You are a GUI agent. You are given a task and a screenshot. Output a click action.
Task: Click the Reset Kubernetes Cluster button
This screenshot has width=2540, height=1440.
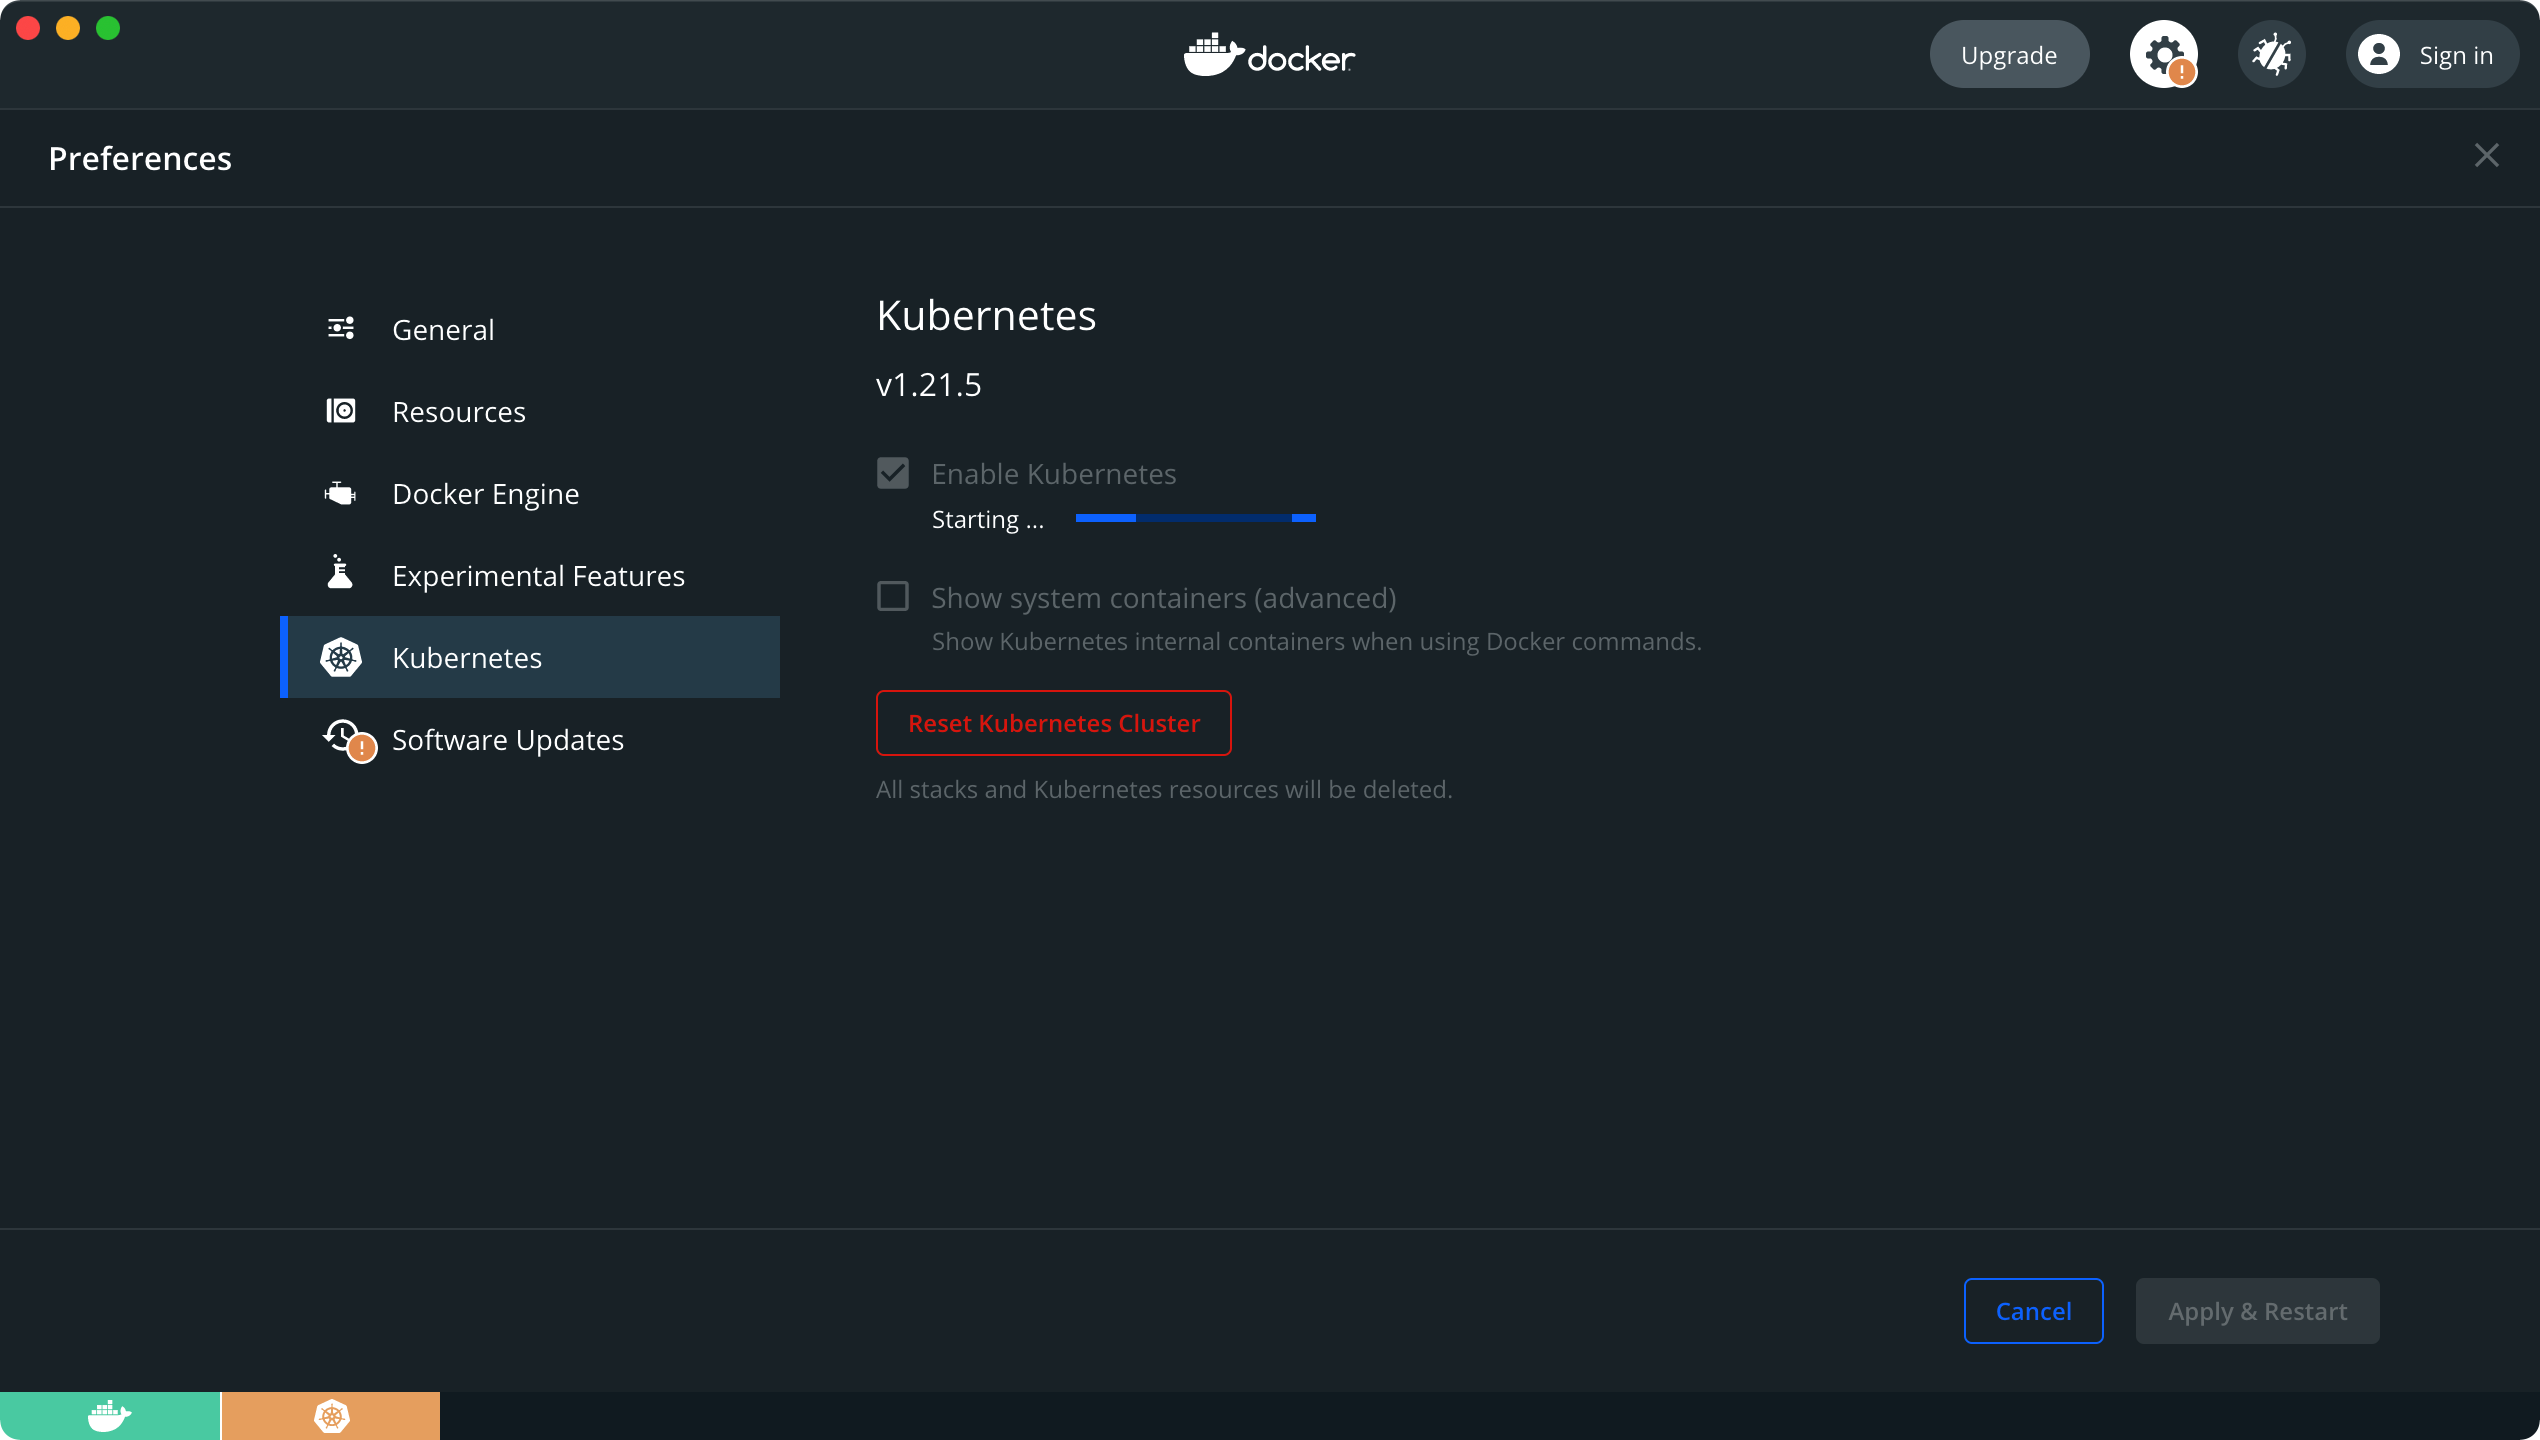(x=1054, y=723)
